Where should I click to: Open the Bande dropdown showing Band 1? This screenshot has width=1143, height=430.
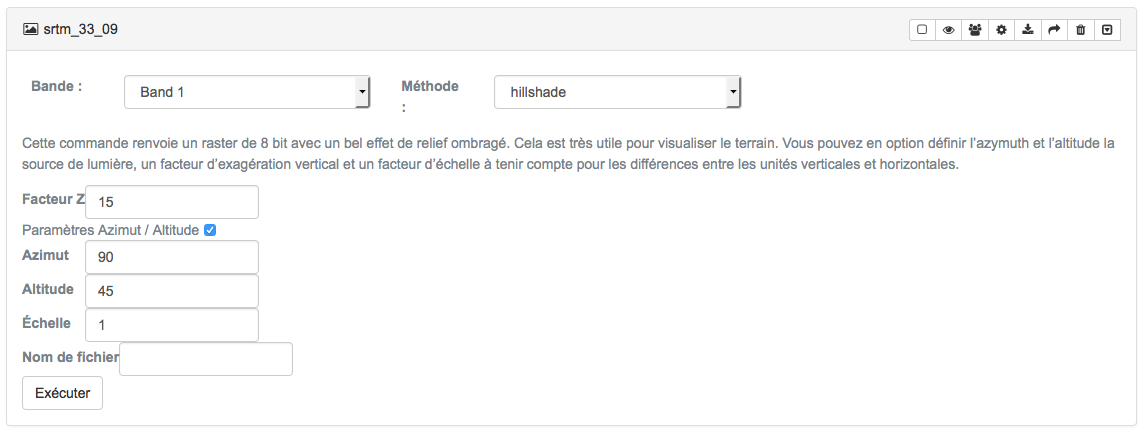click(x=247, y=93)
